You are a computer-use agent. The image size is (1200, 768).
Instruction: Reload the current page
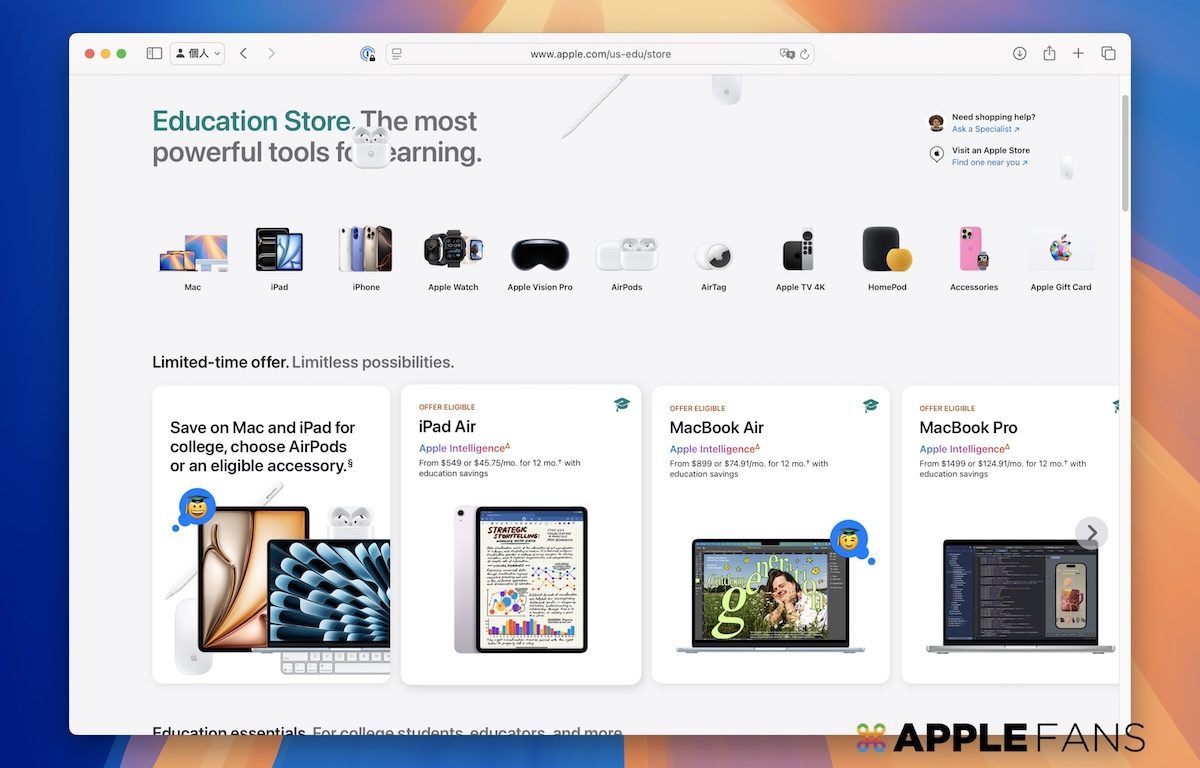click(x=805, y=54)
